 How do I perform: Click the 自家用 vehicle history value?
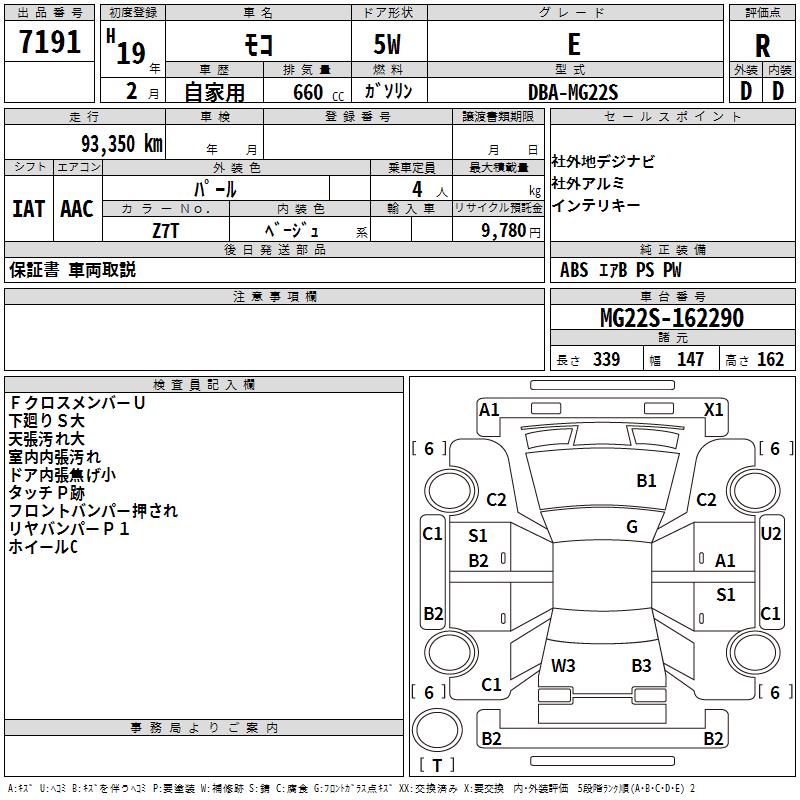tap(214, 92)
